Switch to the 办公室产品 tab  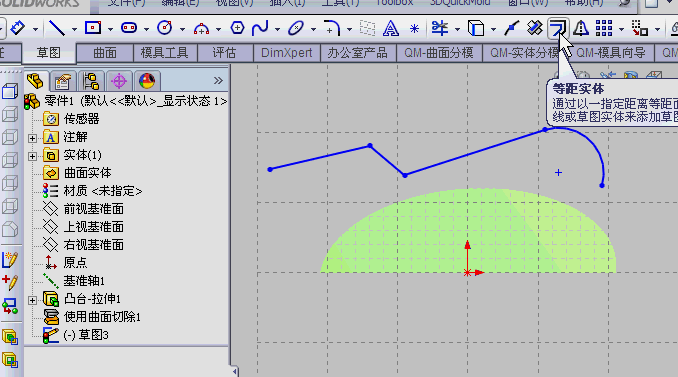click(x=357, y=53)
